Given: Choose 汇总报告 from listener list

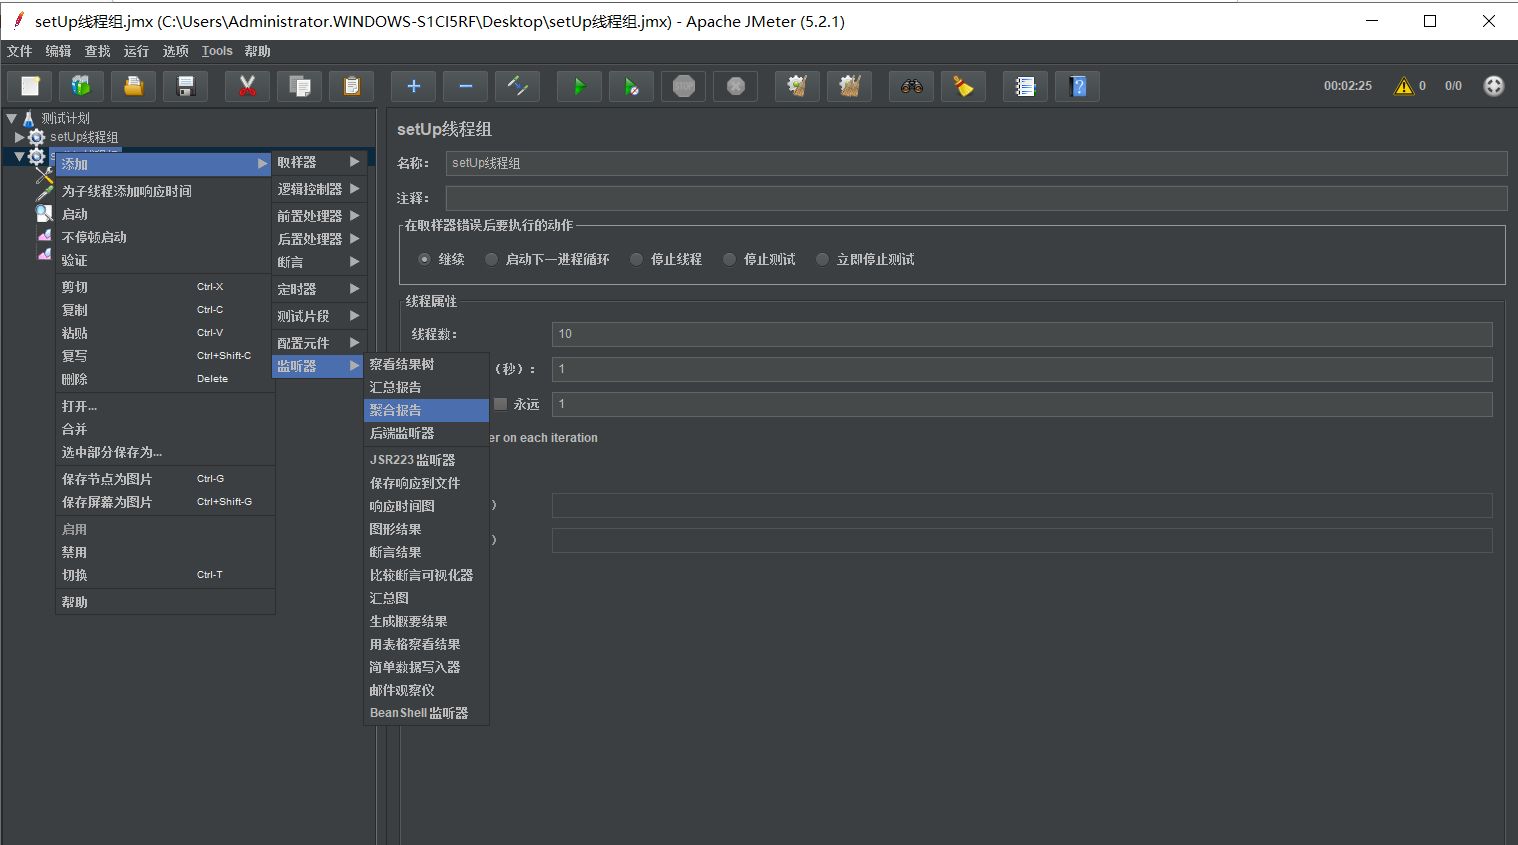Looking at the screenshot, I should pyautogui.click(x=426, y=387).
